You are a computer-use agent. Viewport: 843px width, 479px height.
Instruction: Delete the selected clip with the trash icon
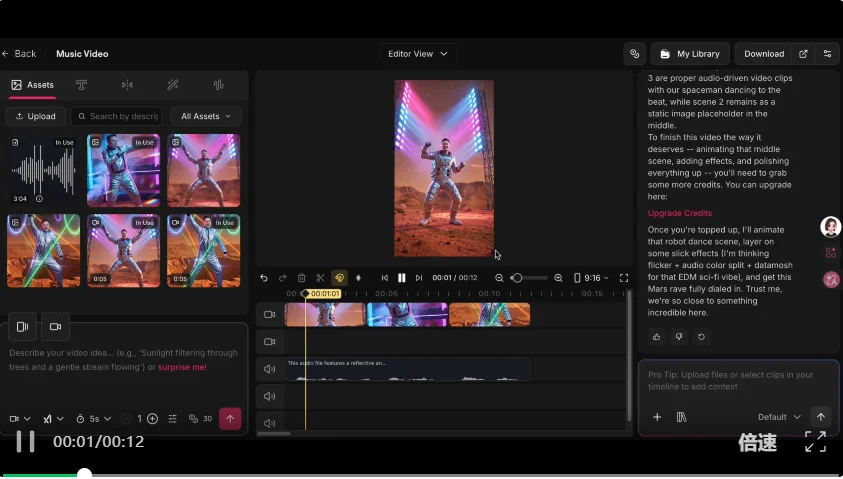301,278
